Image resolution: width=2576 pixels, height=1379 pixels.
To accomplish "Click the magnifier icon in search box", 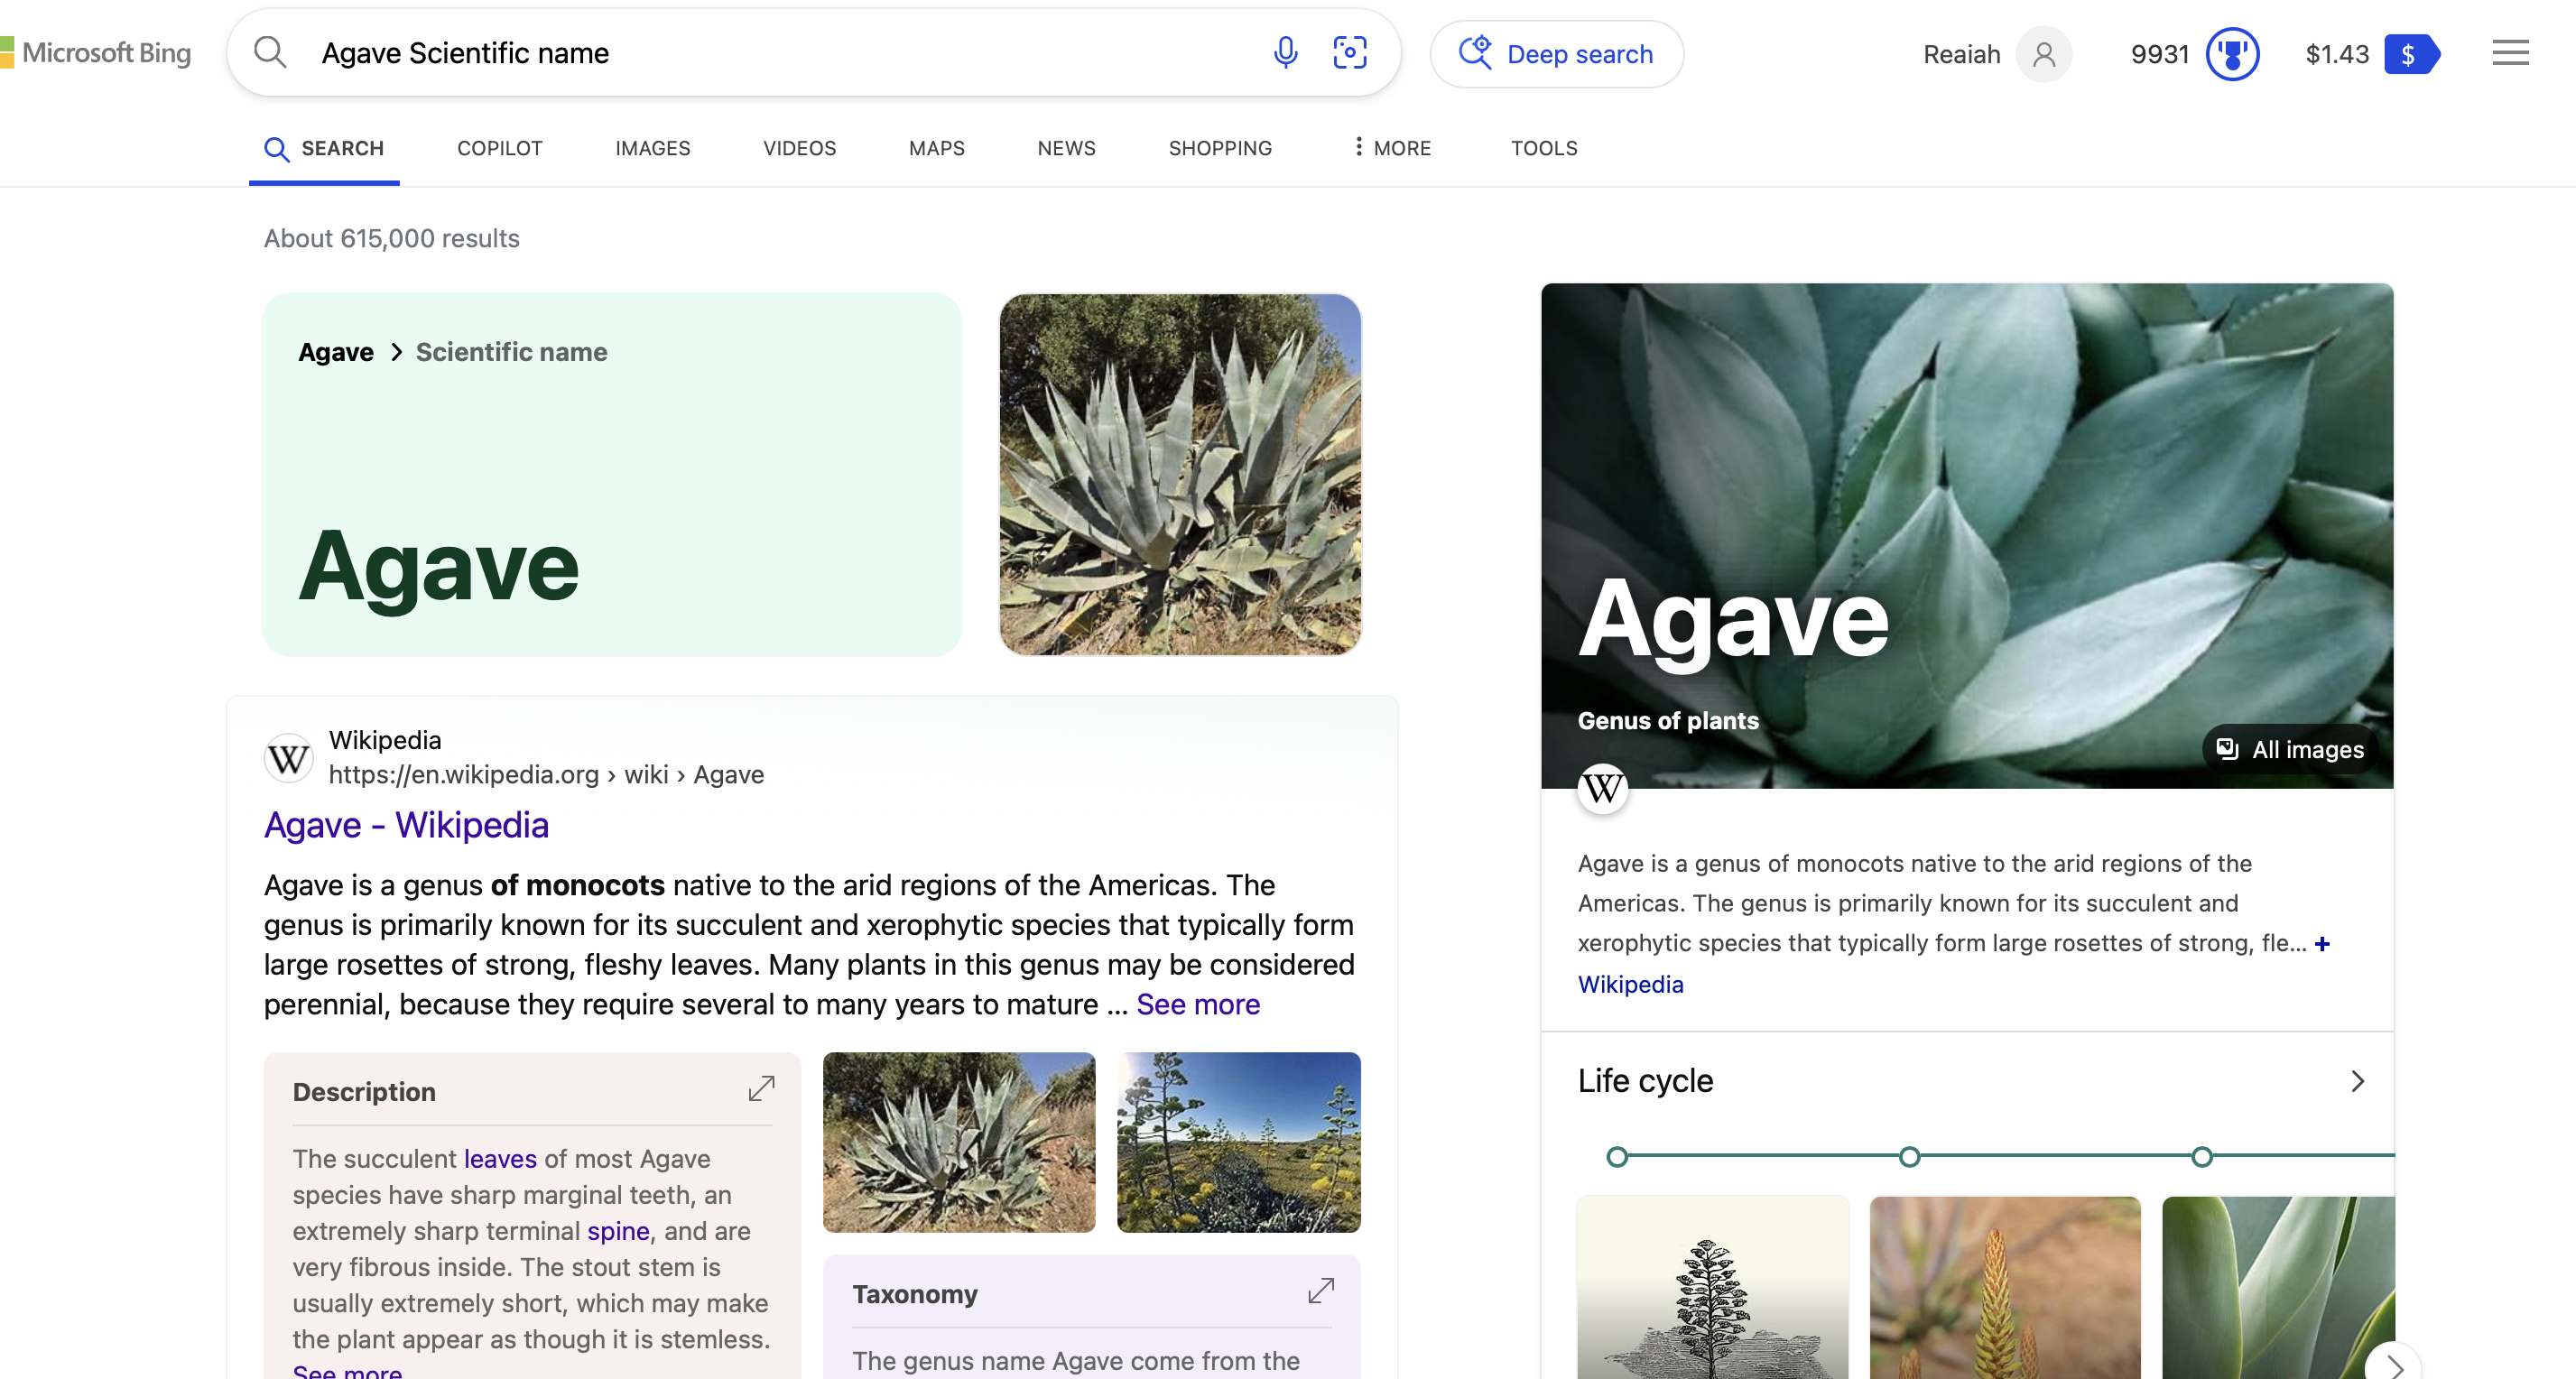I will 270,52.
